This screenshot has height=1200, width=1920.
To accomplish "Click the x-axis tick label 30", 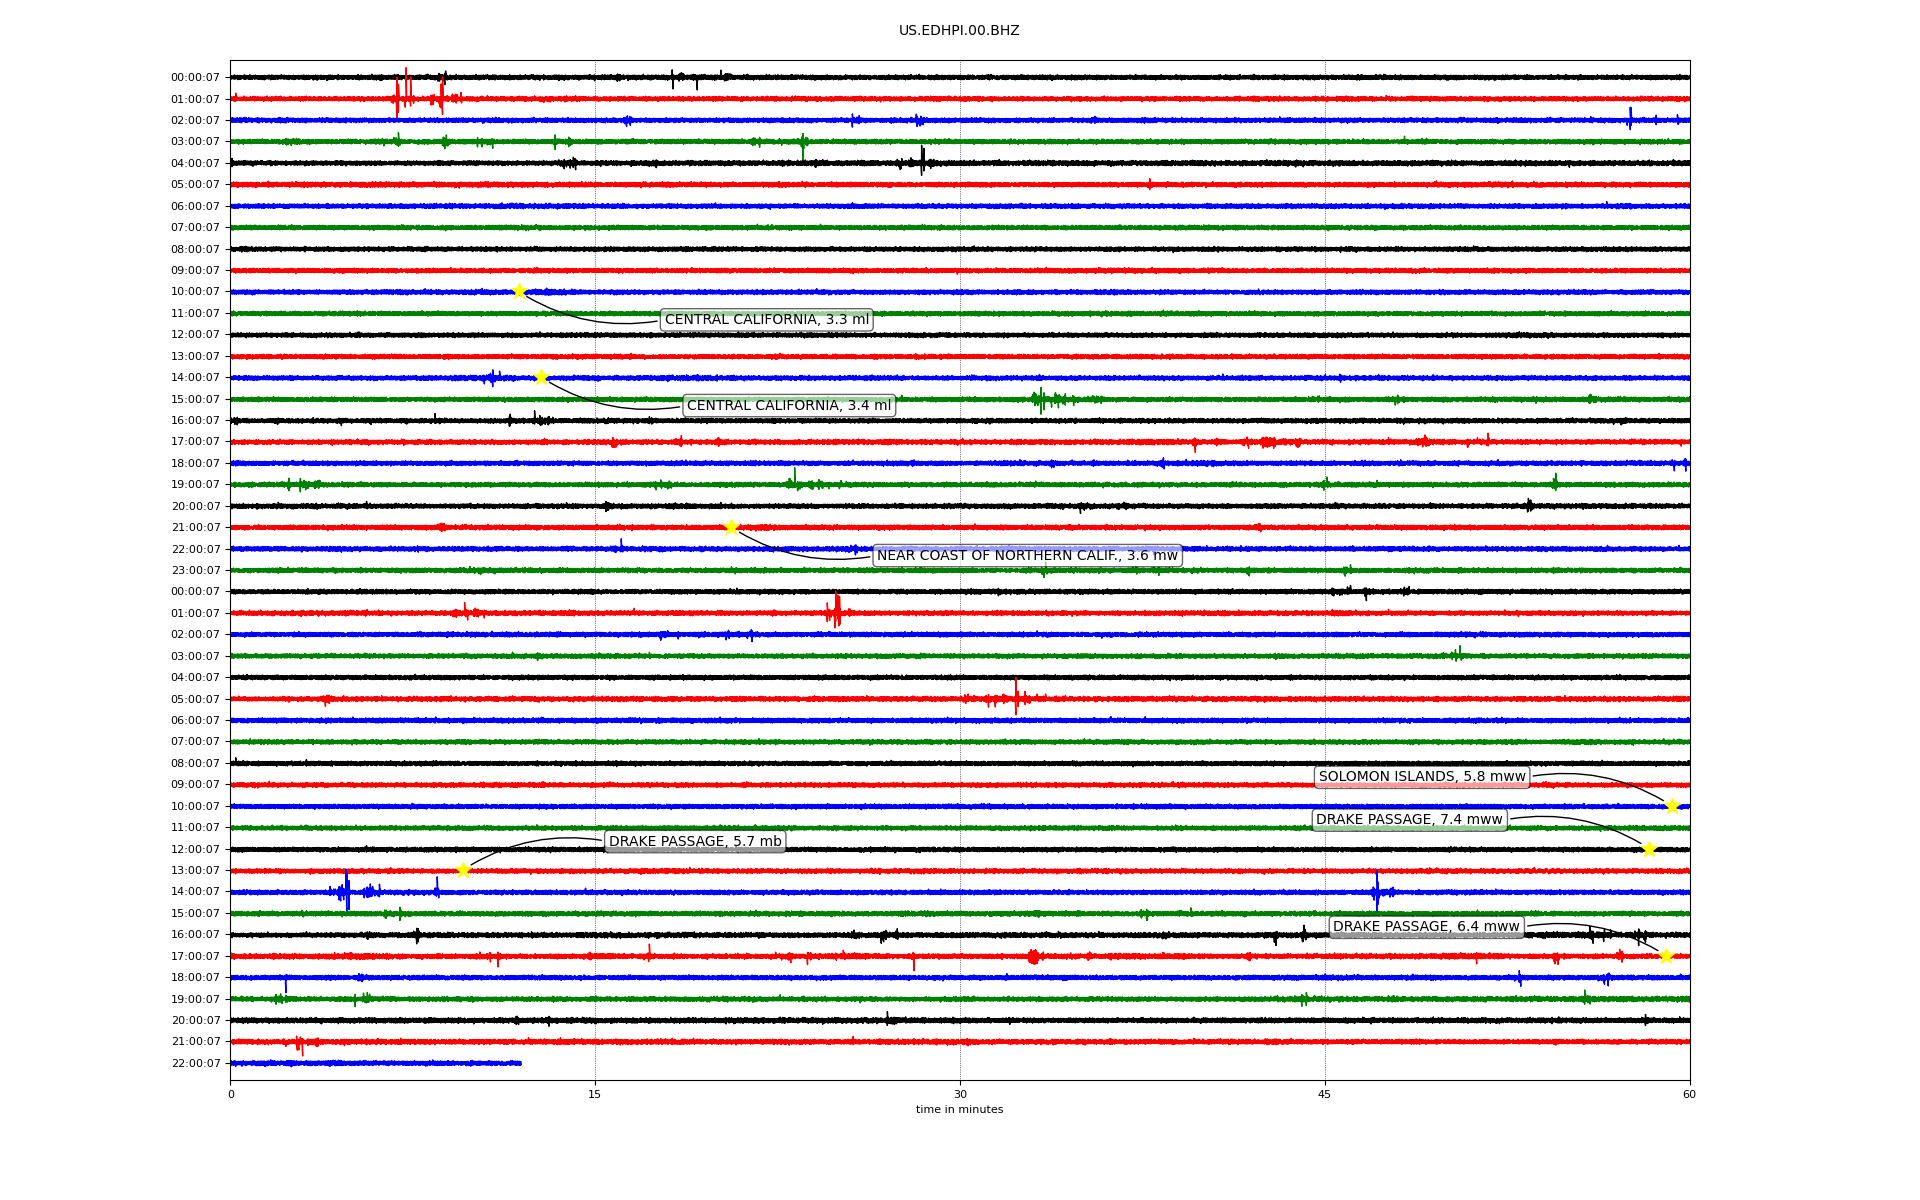I will pos(960,1094).
